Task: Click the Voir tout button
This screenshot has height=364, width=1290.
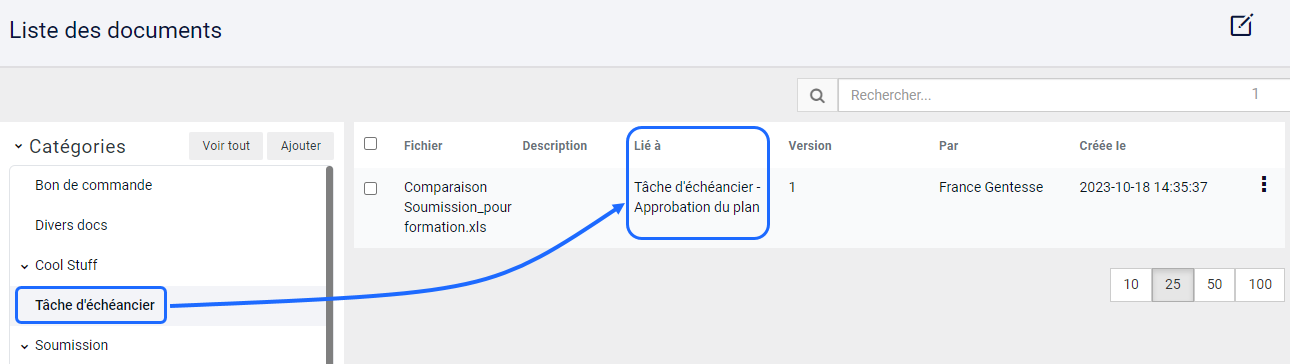Action: point(226,146)
